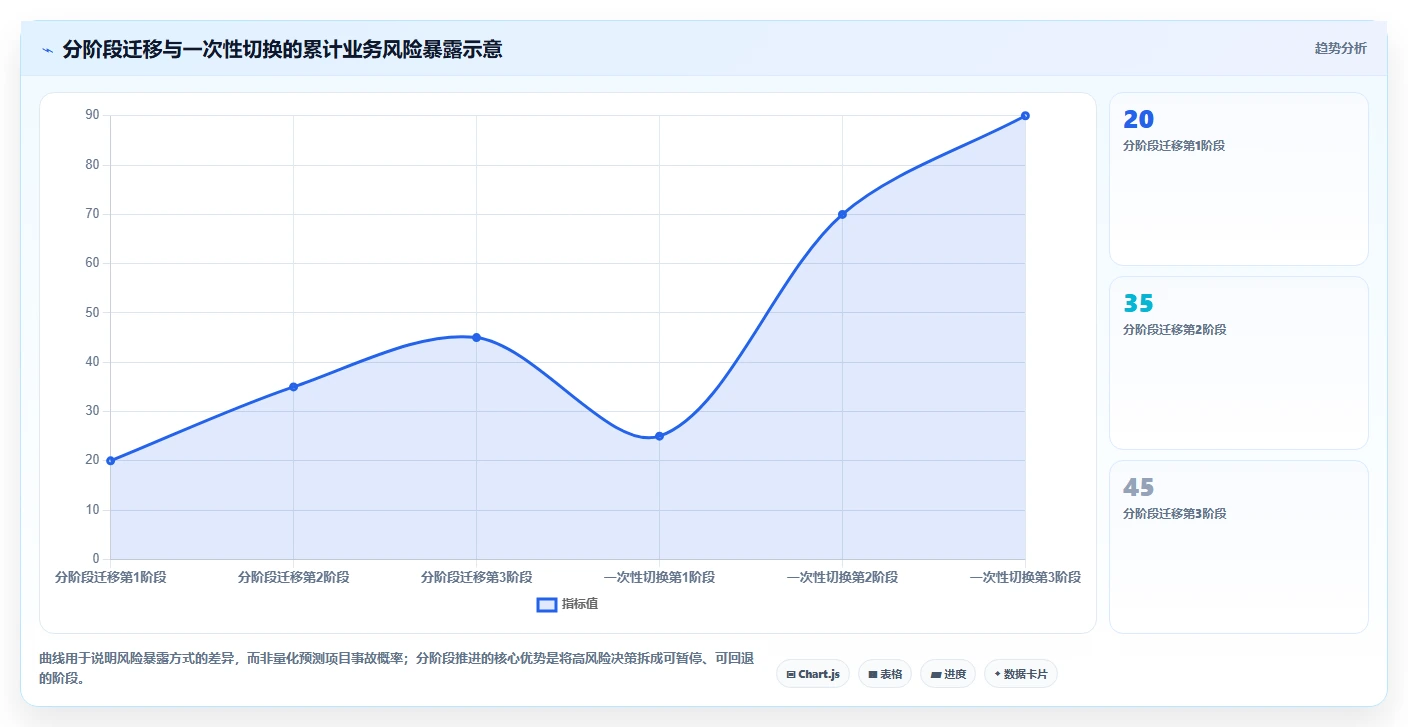Toggle the 指标值 legend color box

(547, 604)
